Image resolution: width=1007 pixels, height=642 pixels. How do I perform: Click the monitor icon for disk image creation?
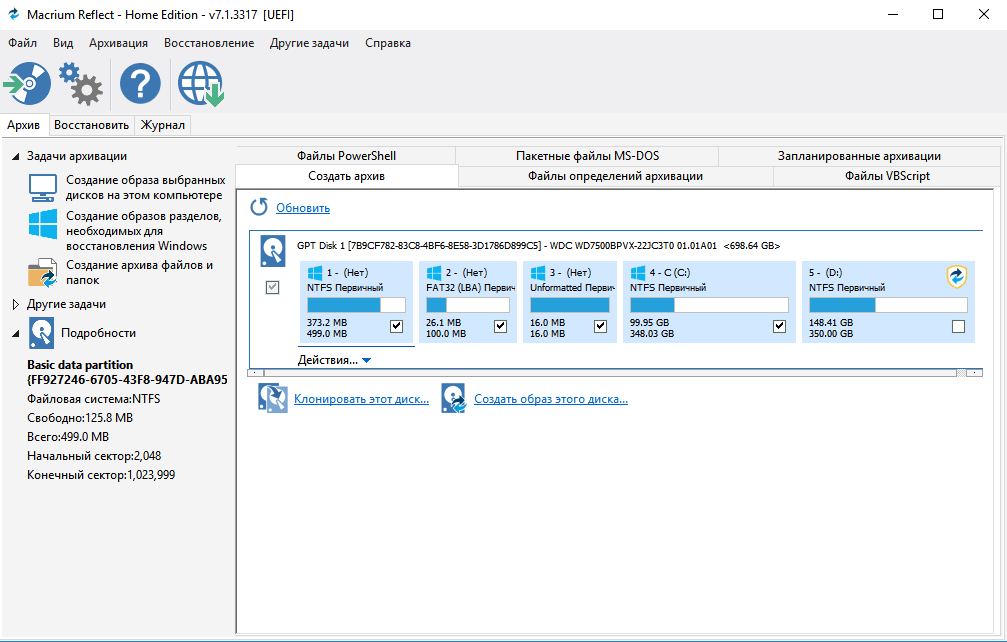43,187
